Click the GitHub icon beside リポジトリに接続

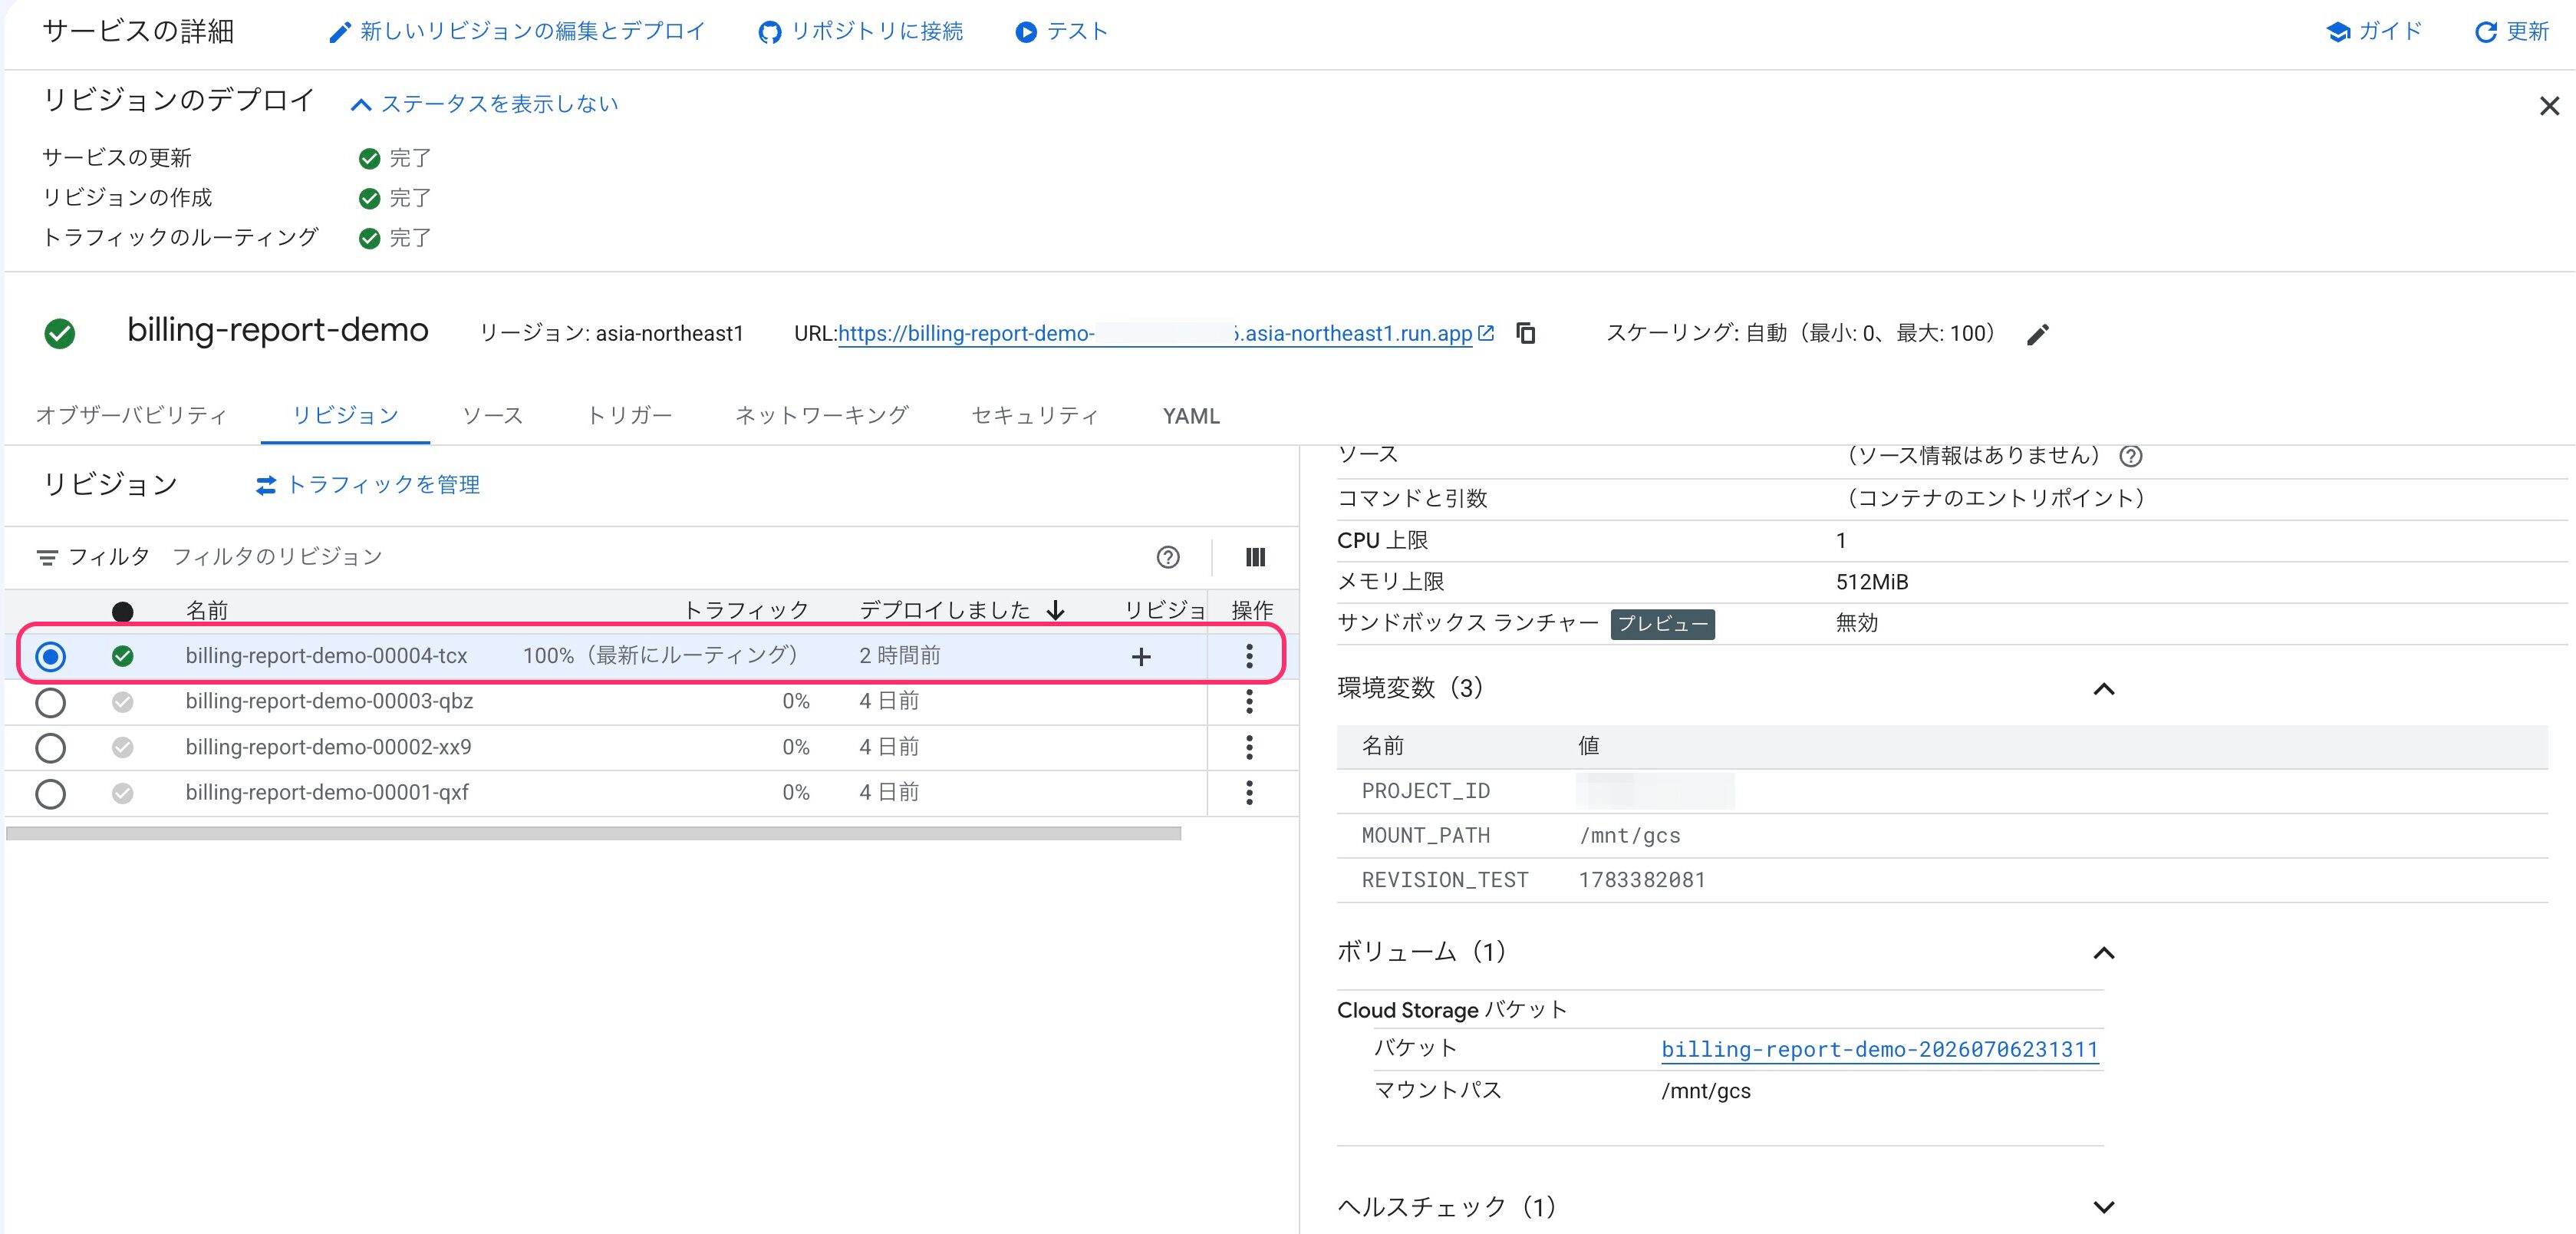click(x=769, y=33)
